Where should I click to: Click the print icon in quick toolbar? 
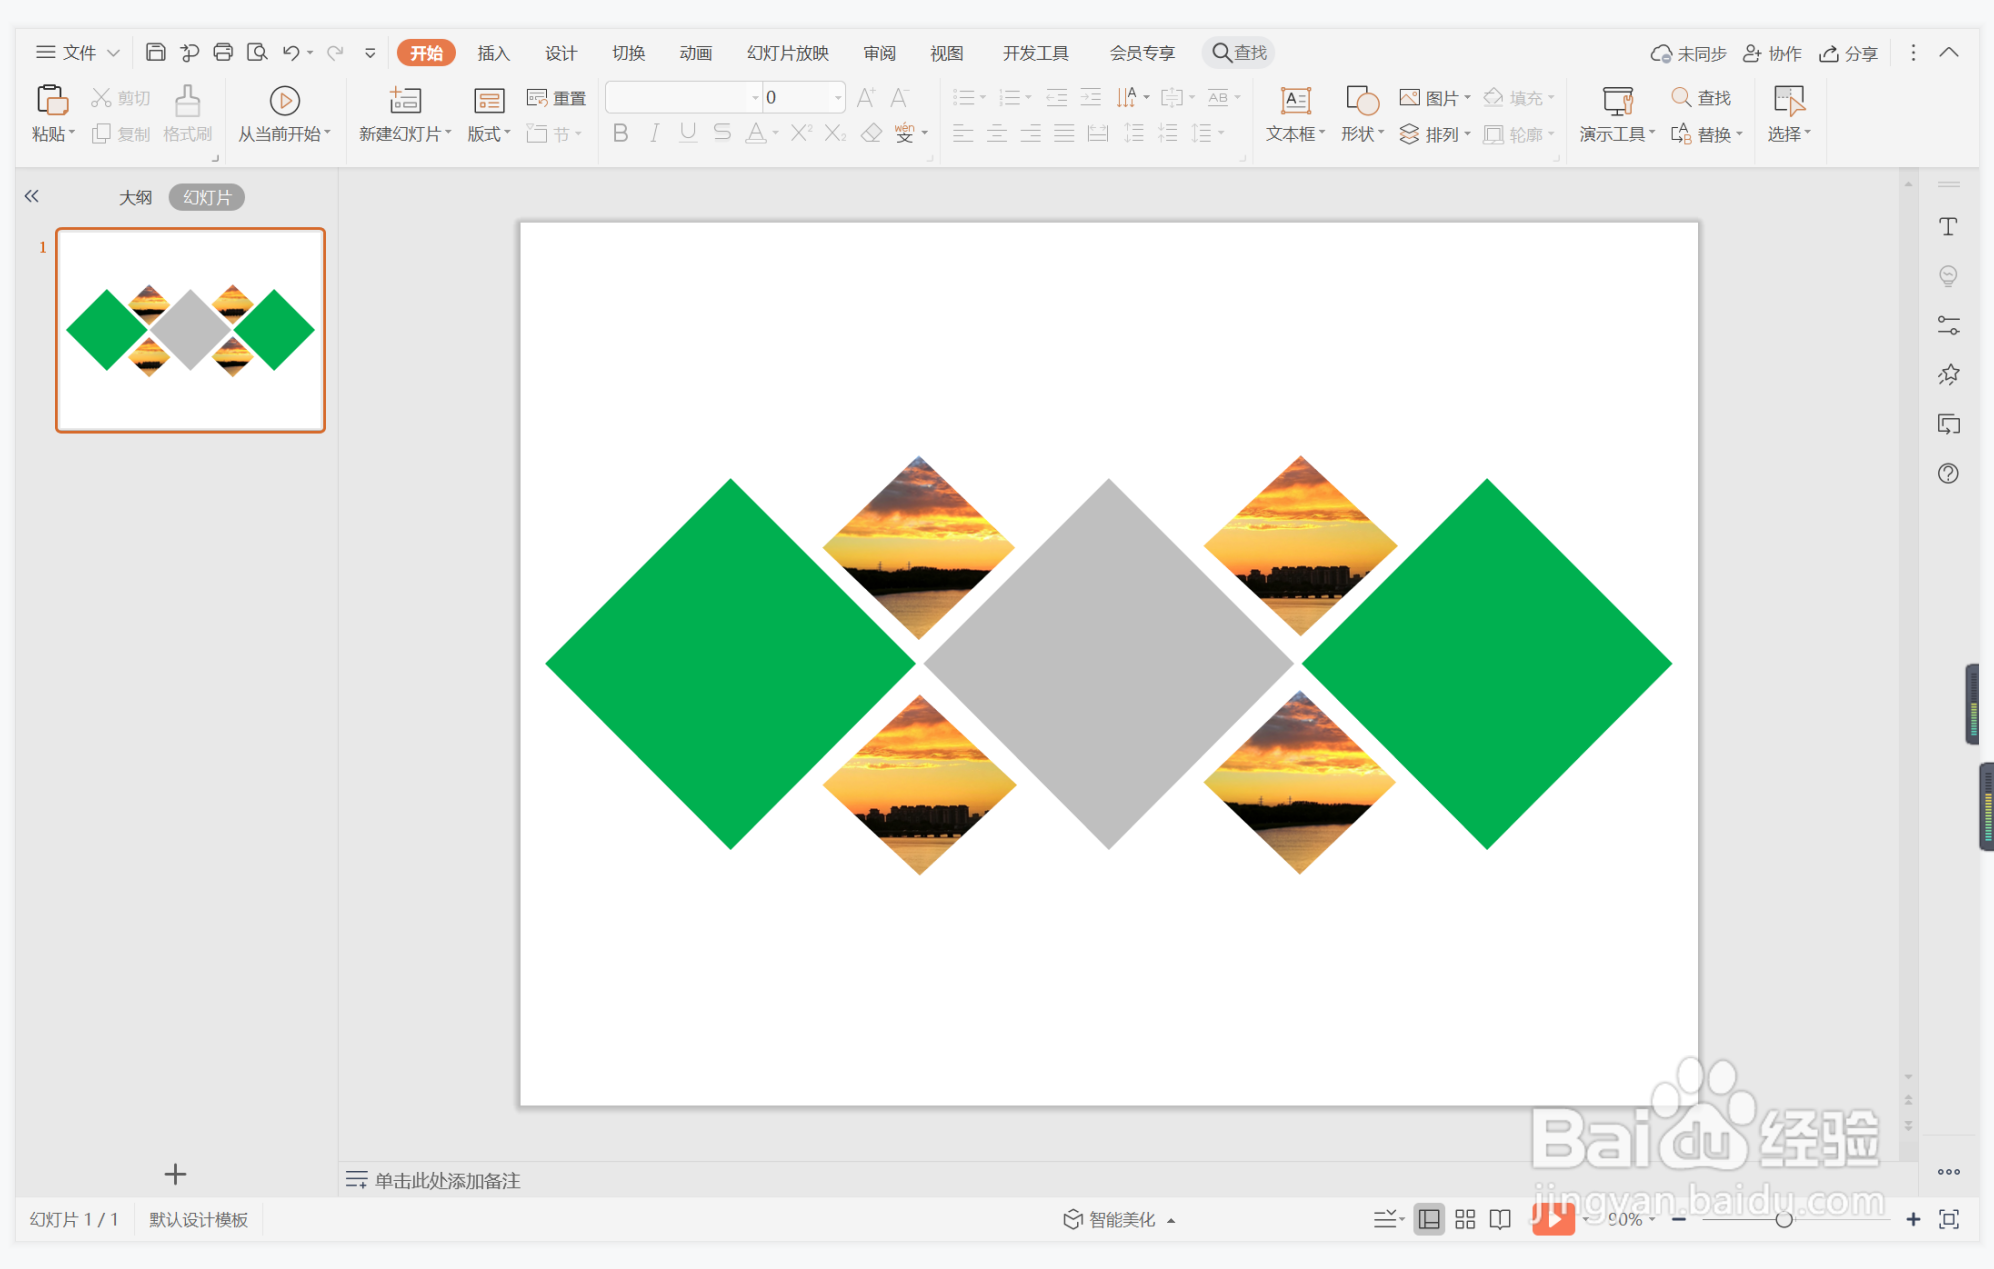(223, 52)
